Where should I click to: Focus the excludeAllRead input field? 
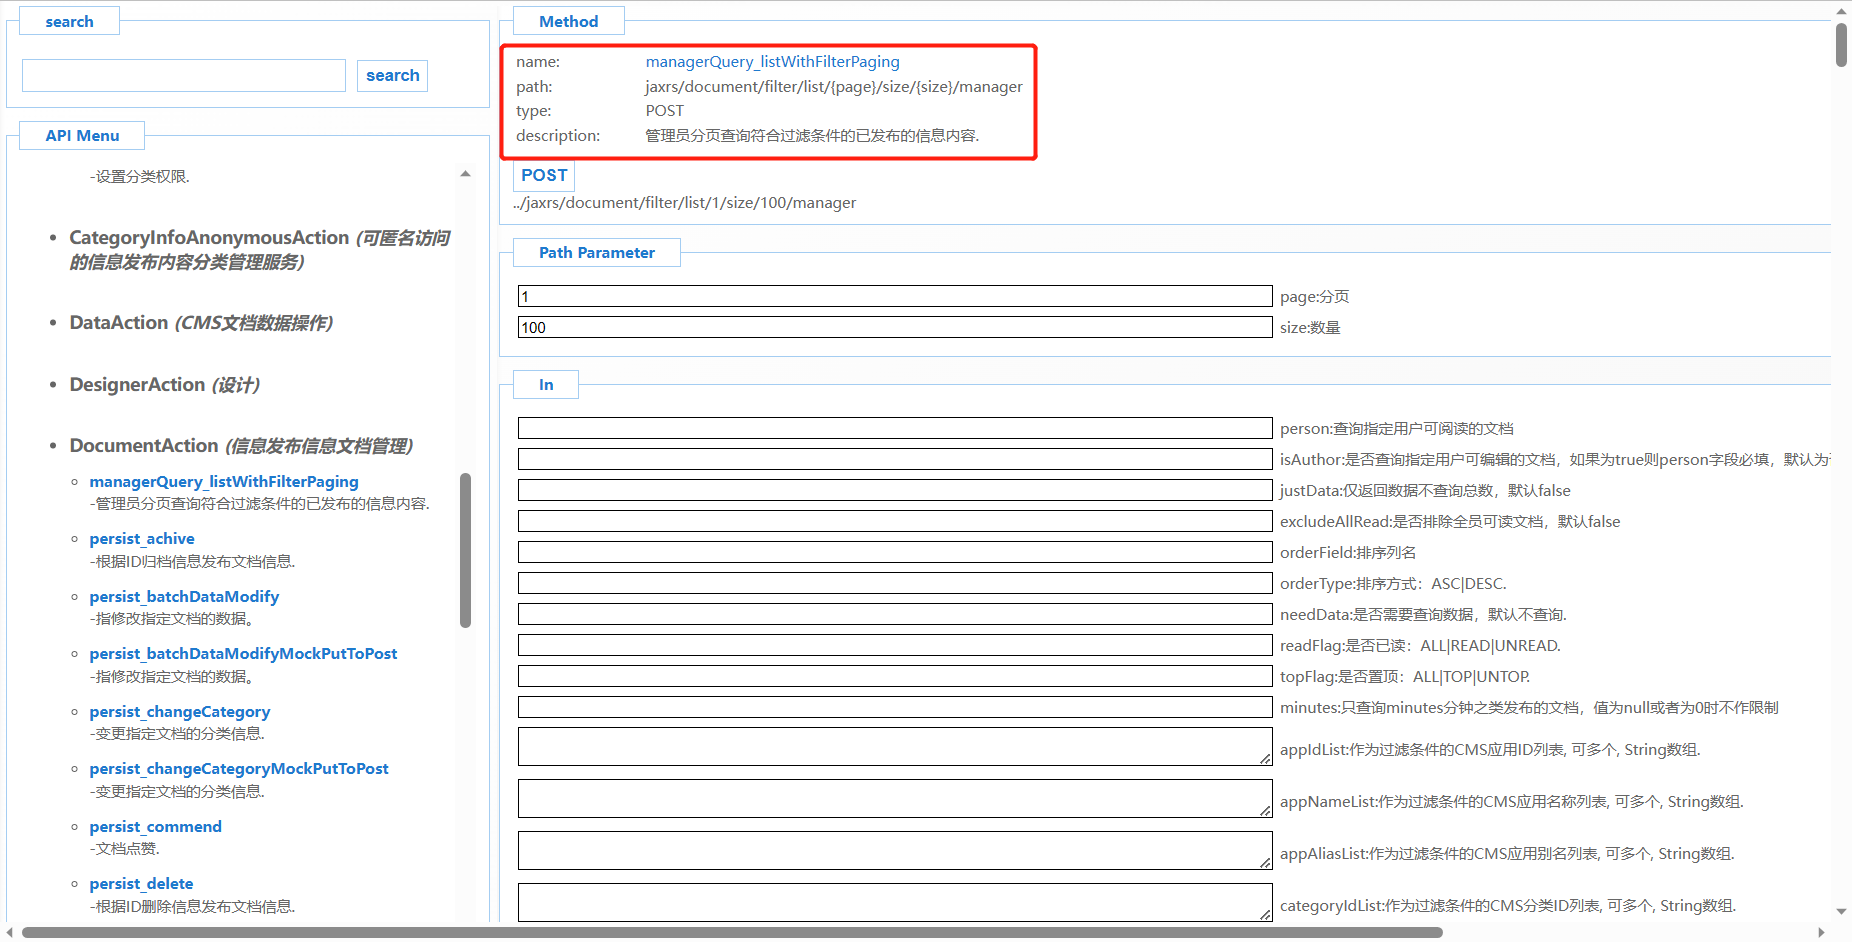895,522
